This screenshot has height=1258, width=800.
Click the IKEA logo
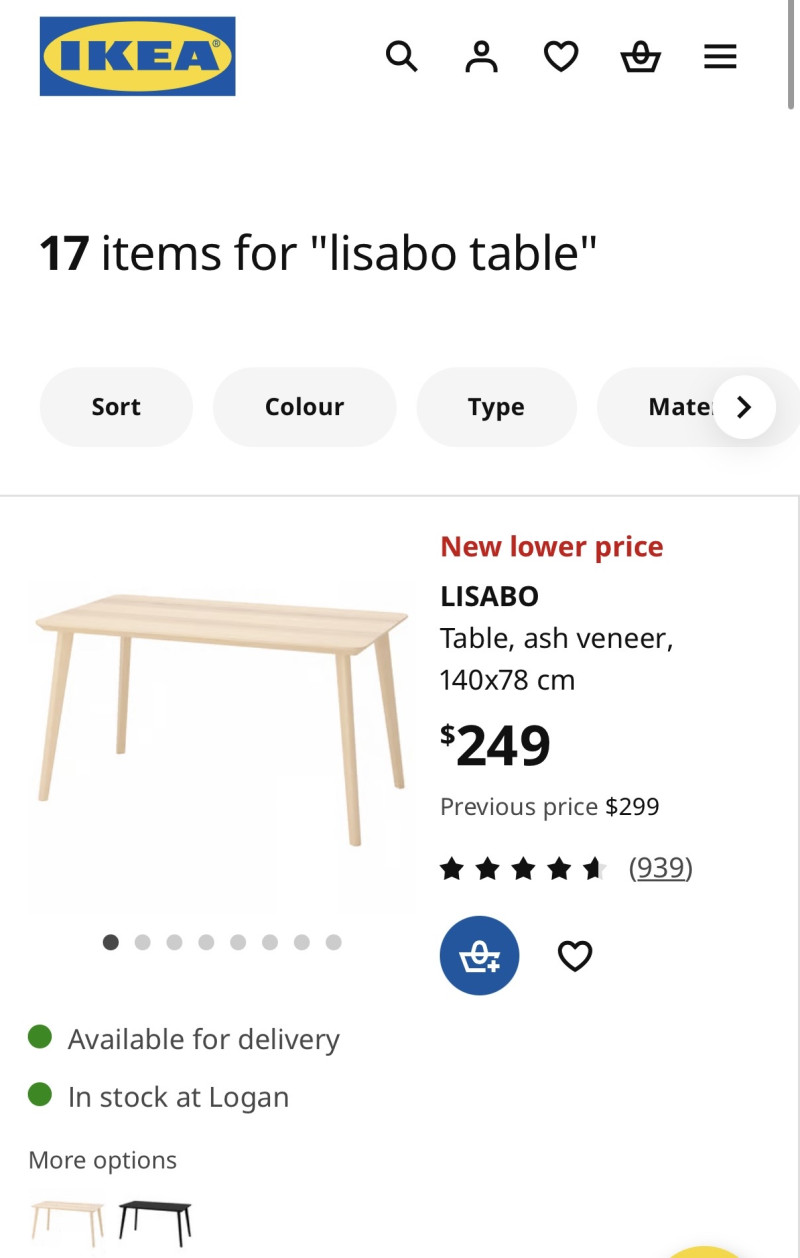[x=137, y=56]
